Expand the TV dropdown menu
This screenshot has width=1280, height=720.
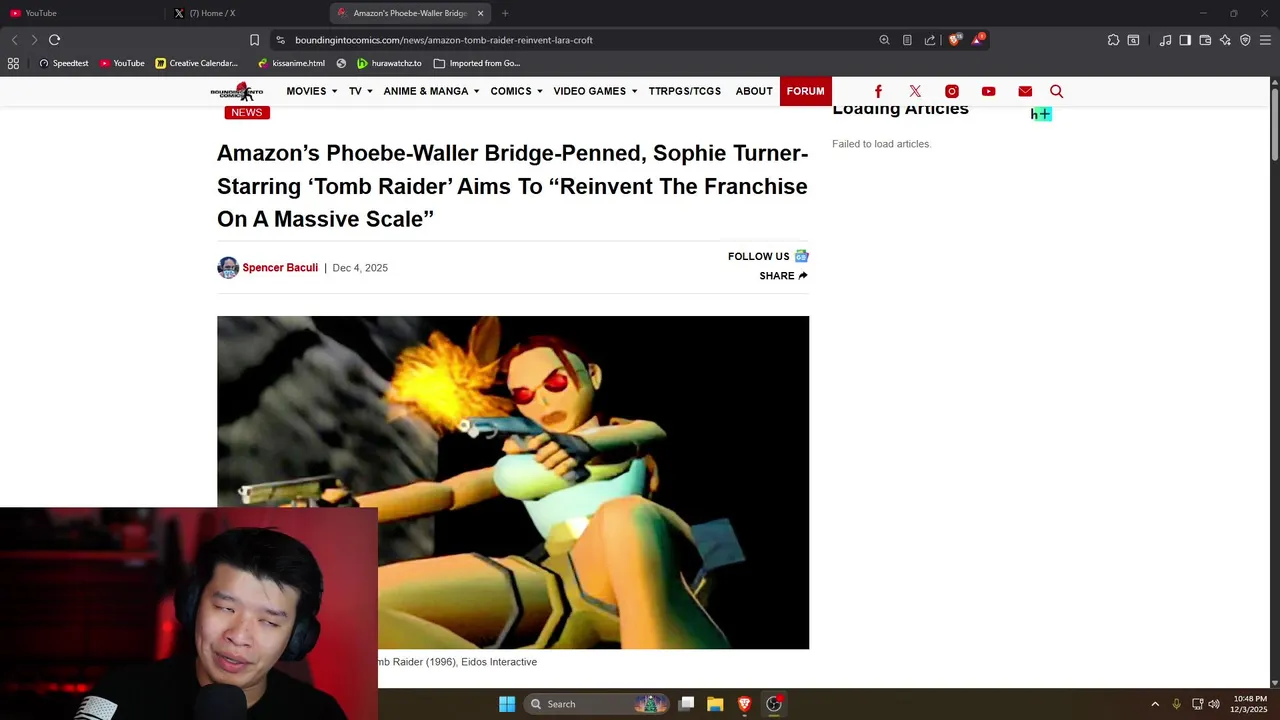click(x=360, y=91)
